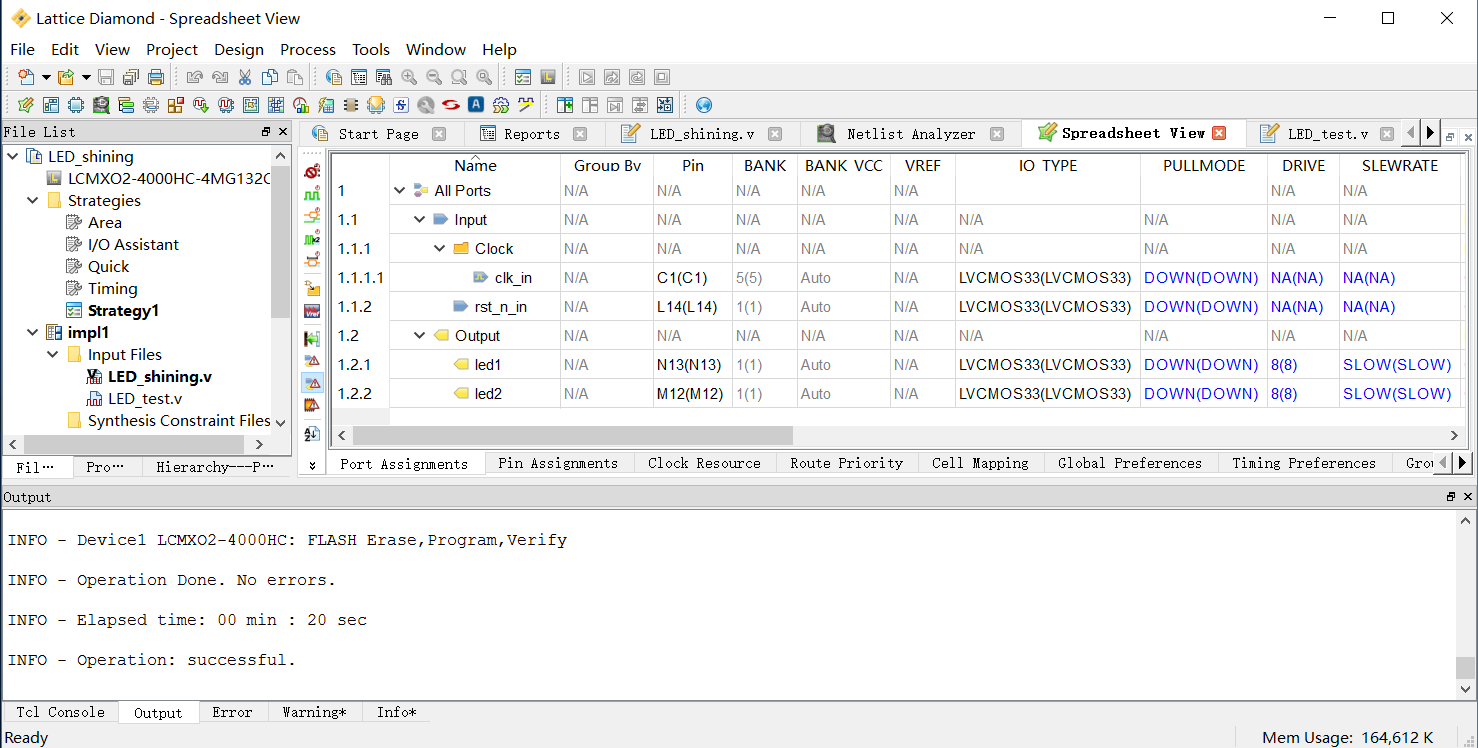Select Strategy1 in the file list
The width and height of the screenshot is (1478, 748).
tap(123, 310)
